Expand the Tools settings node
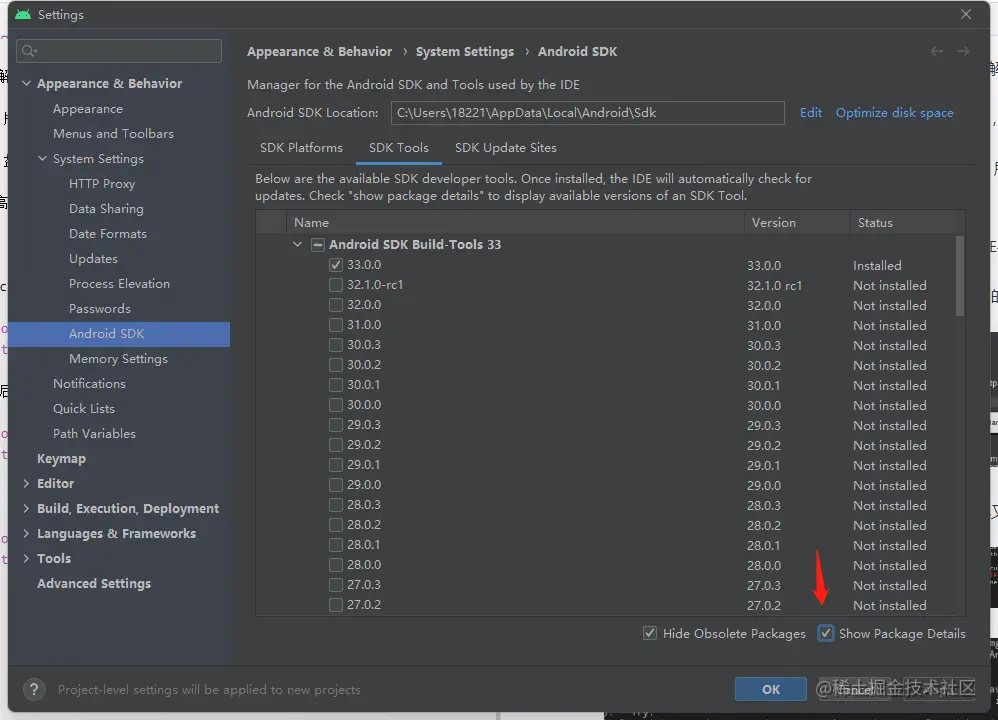998x720 pixels. coord(26,558)
